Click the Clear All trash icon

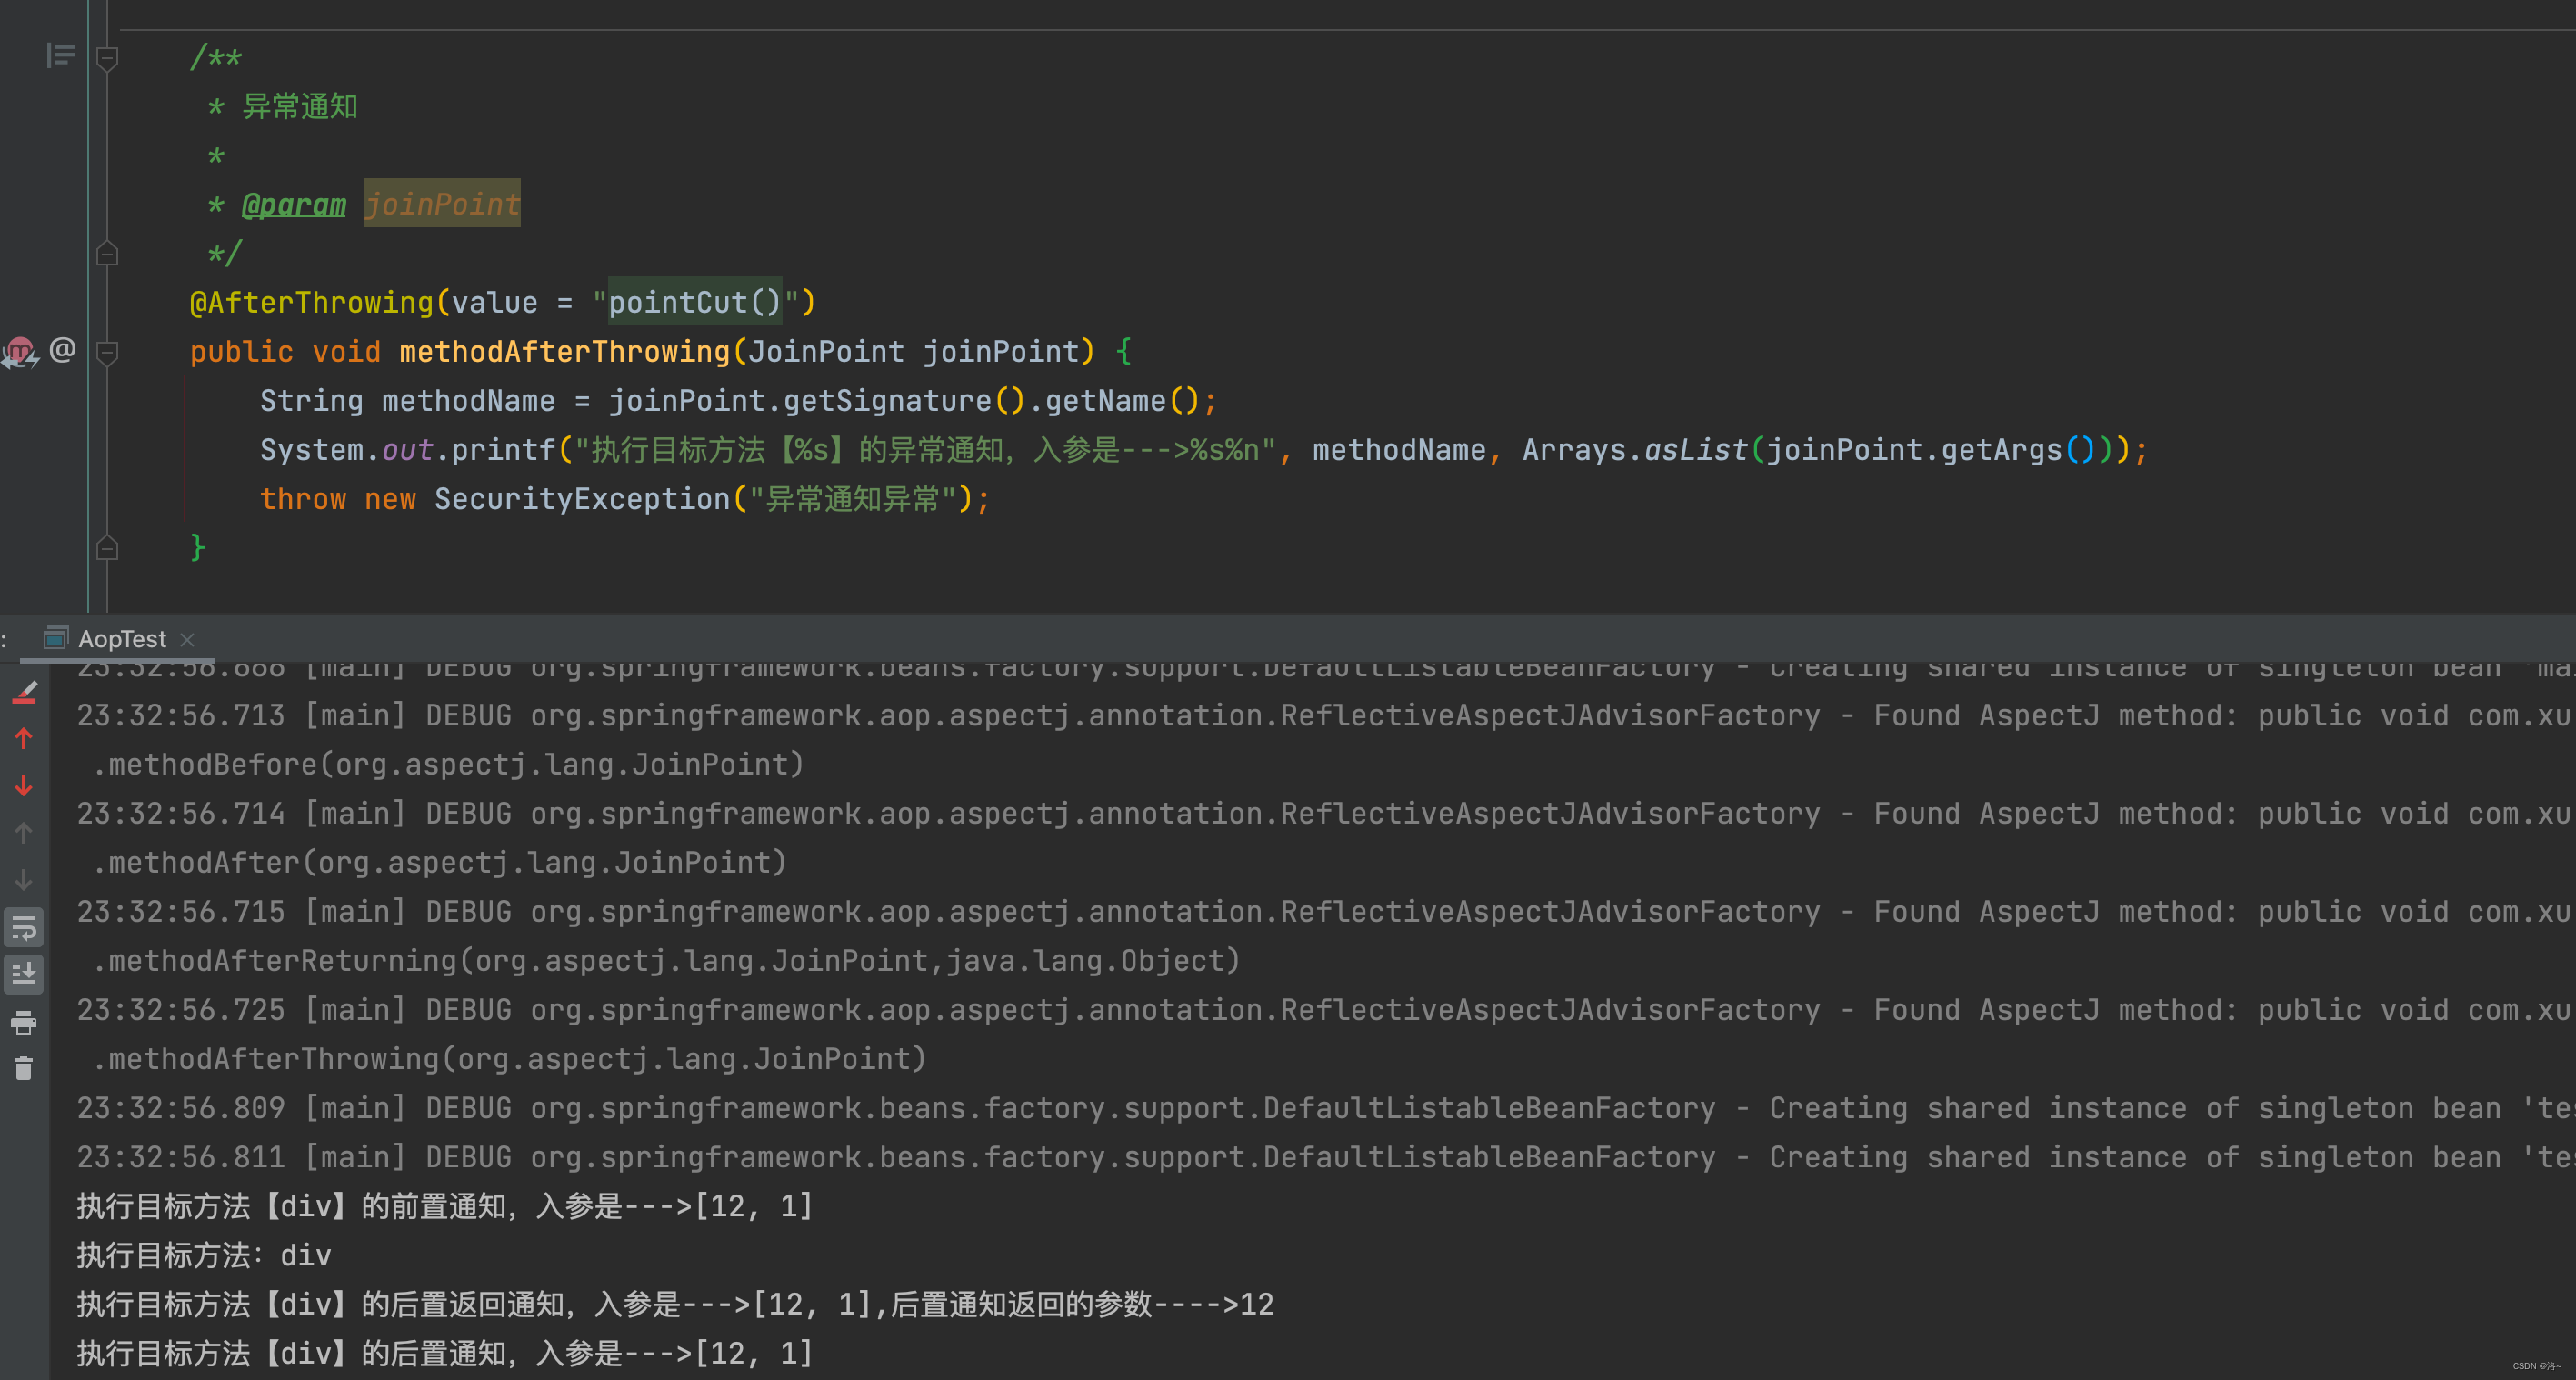pyautogui.click(x=24, y=1069)
